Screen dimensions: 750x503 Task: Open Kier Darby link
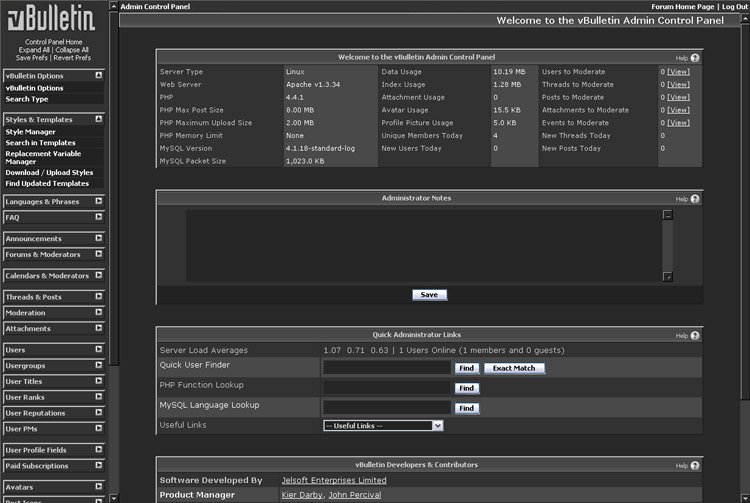point(302,495)
